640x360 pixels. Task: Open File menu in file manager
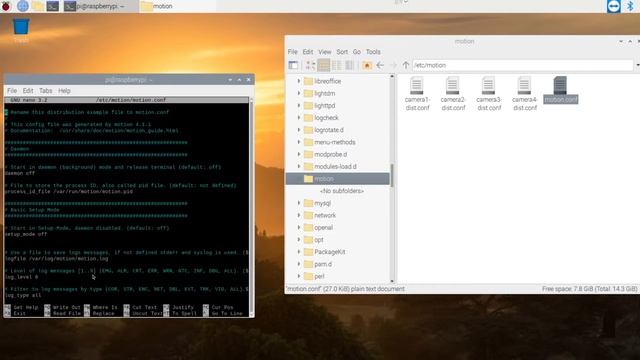click(x=293, y=52)
